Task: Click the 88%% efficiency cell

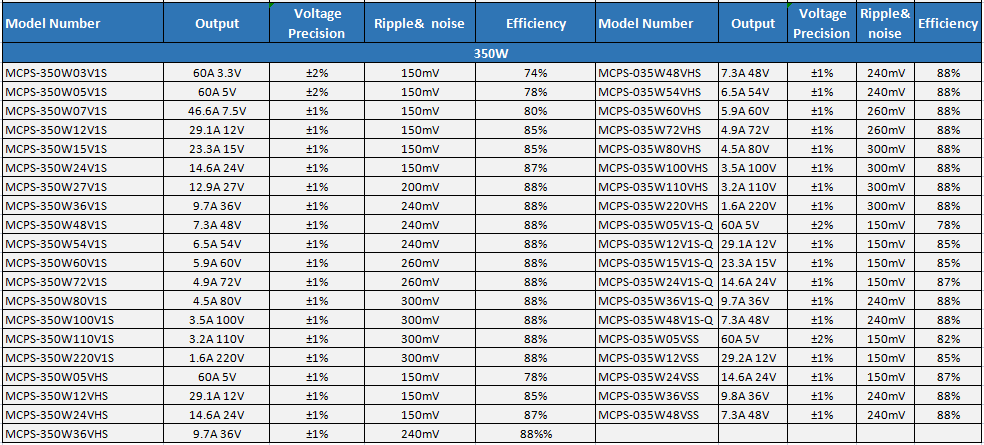Action: 536,434
